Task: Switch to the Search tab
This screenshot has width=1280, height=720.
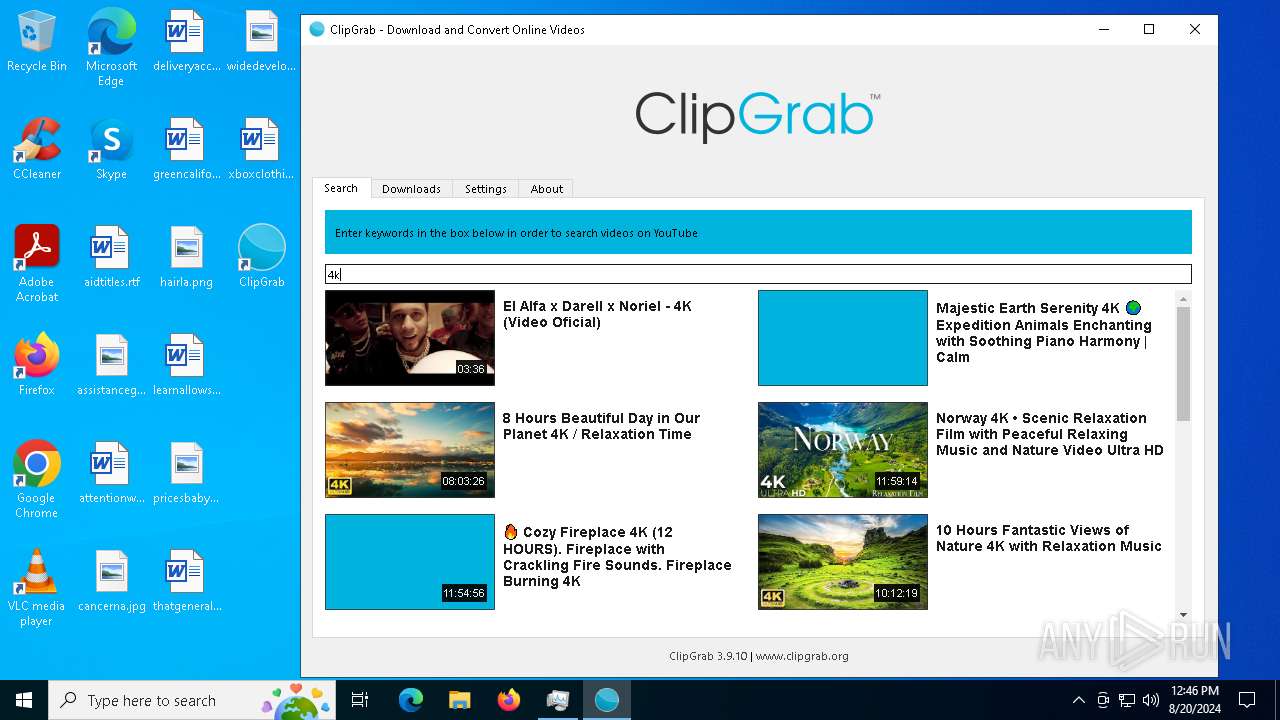Action: [341, 188]
